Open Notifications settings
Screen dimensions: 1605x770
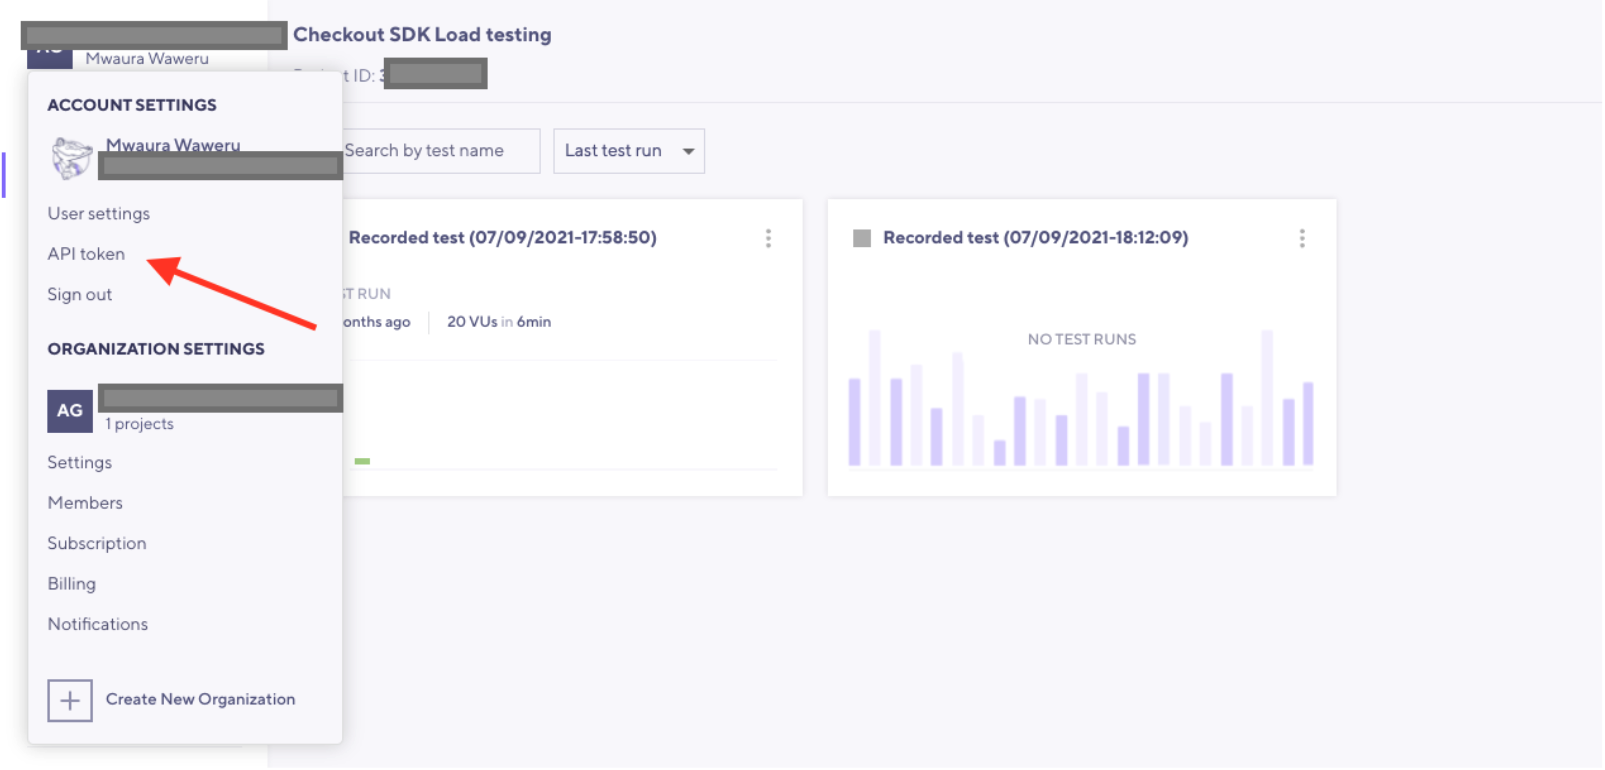coord(97,624)
